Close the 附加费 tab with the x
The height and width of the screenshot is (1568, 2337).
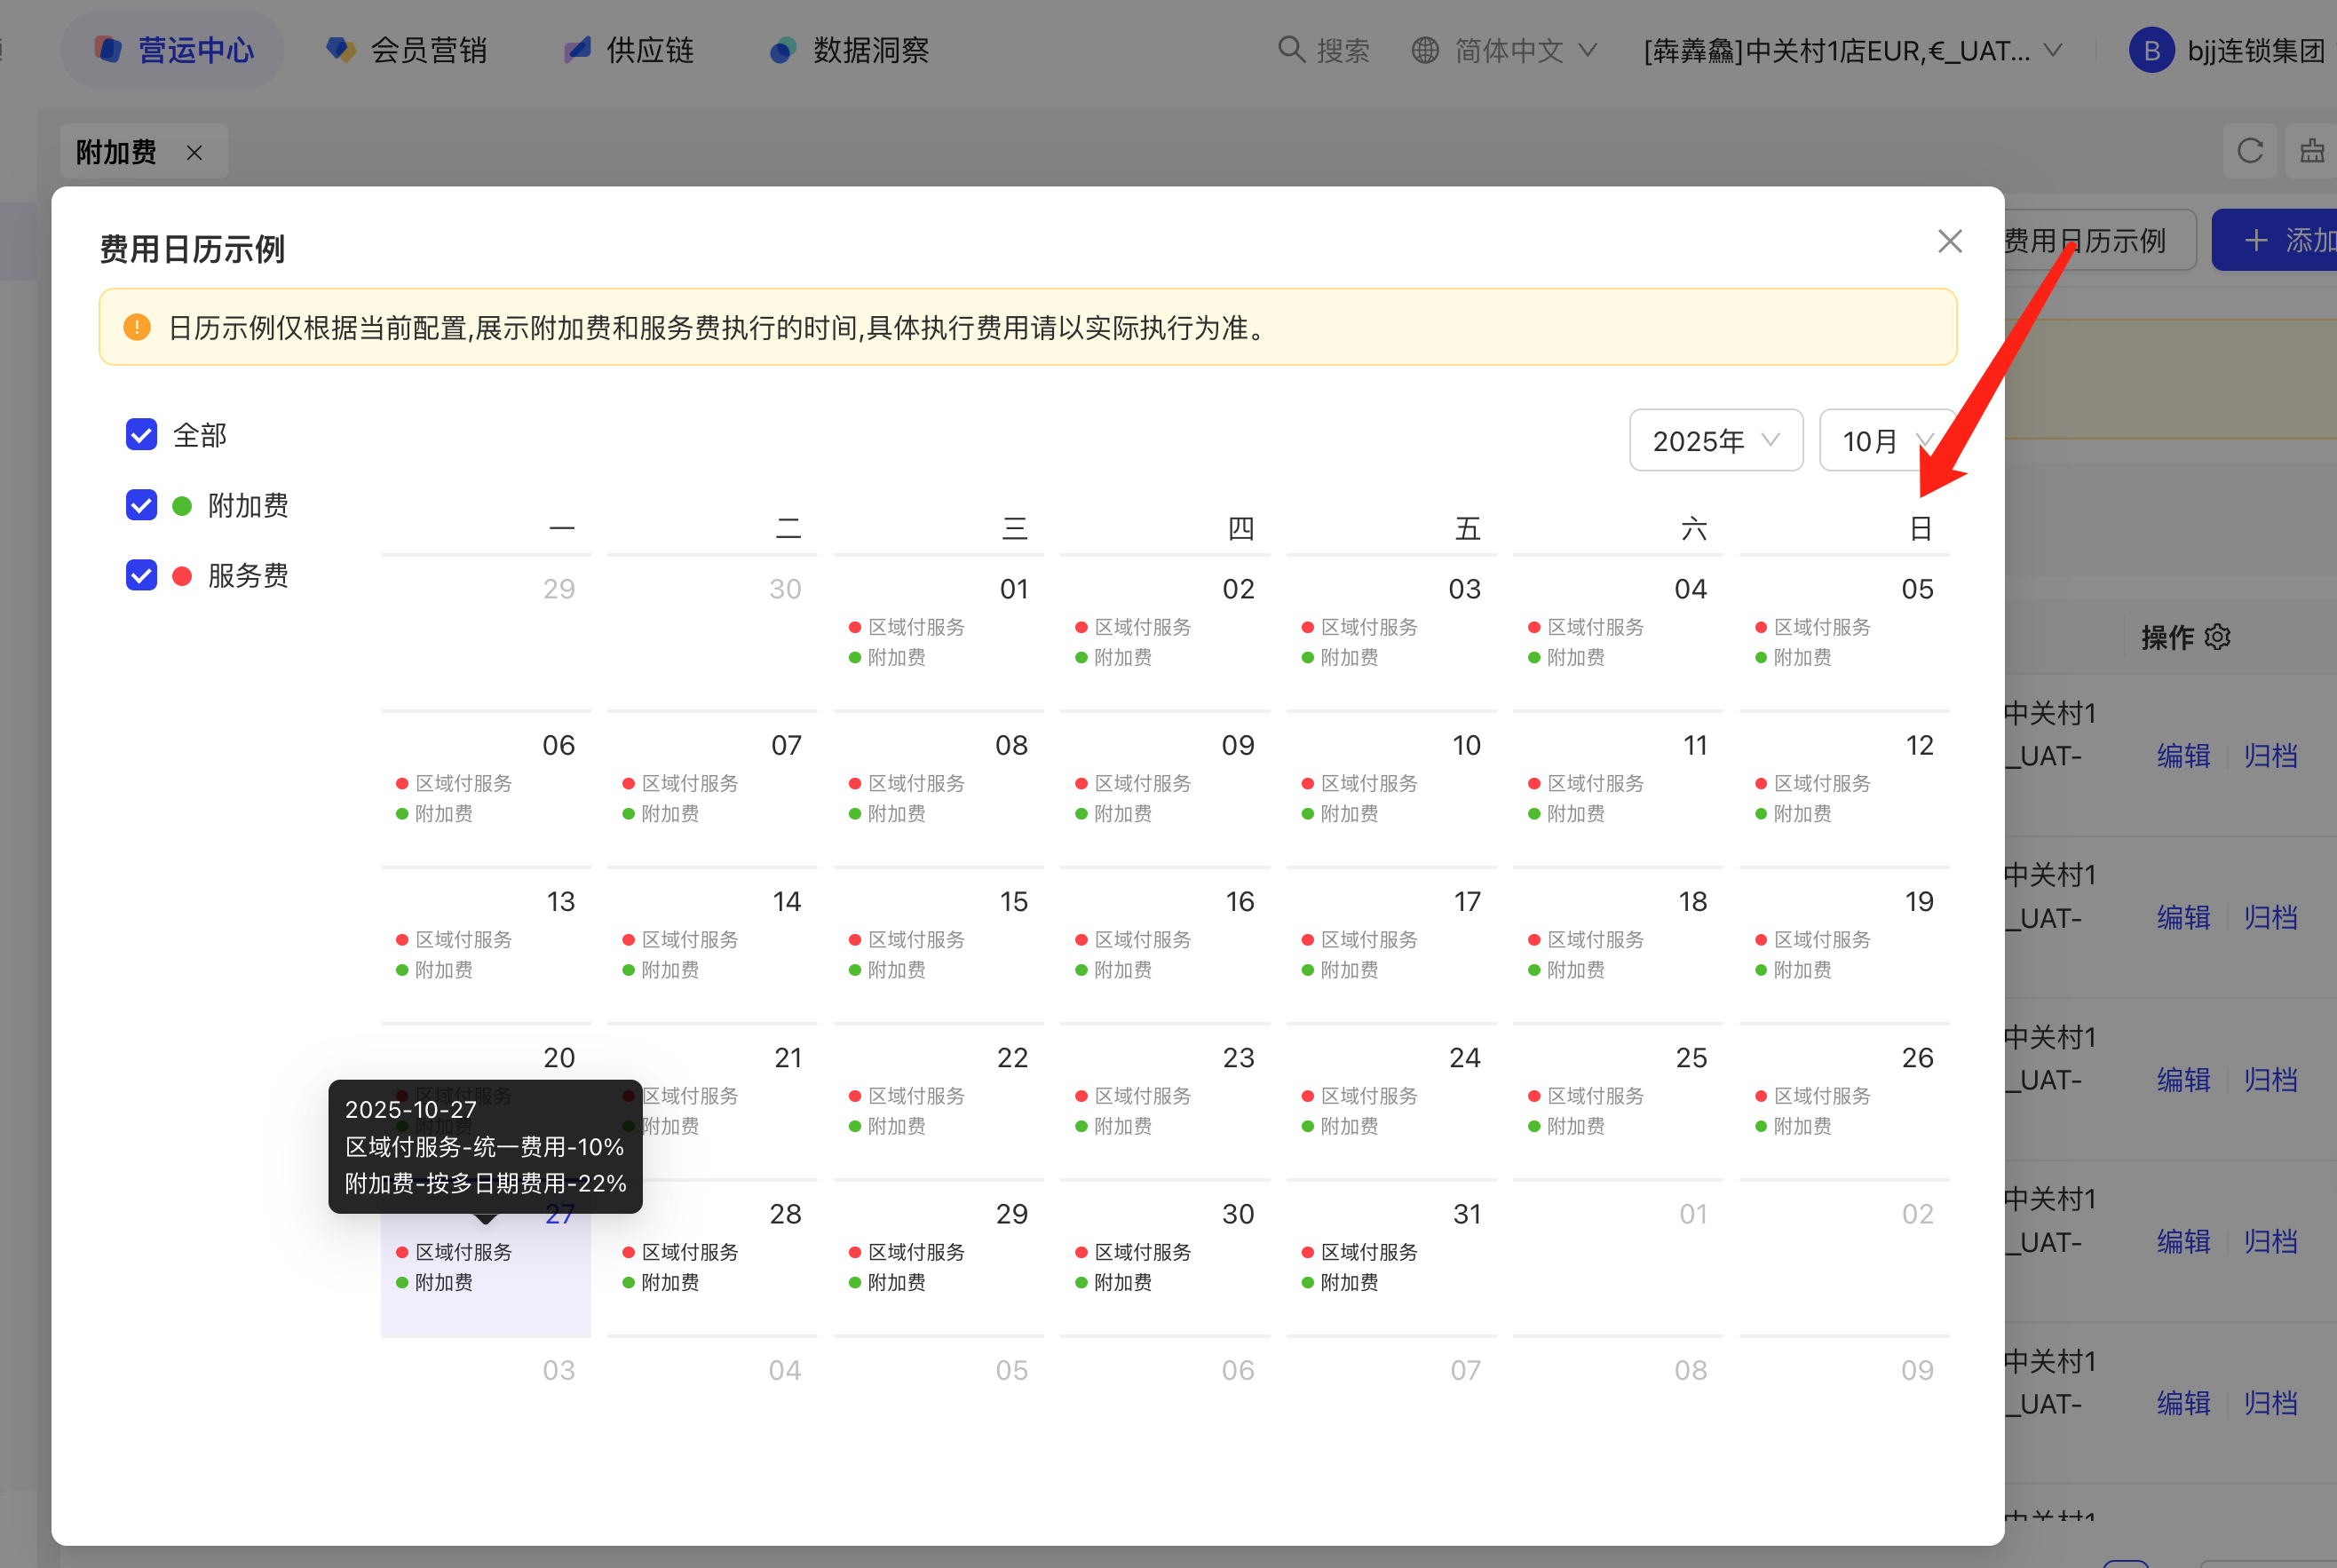[194, 153]
